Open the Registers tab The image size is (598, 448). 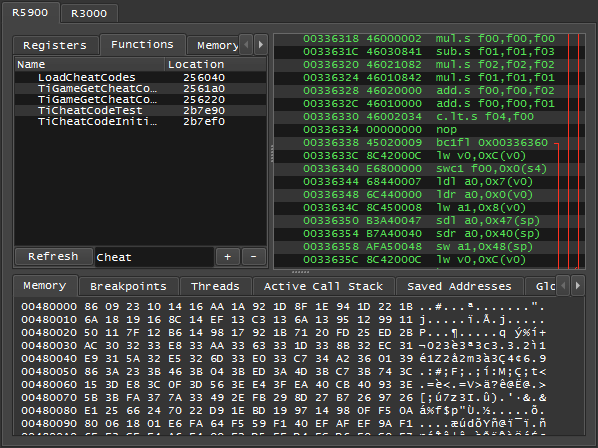click(55, 45)
